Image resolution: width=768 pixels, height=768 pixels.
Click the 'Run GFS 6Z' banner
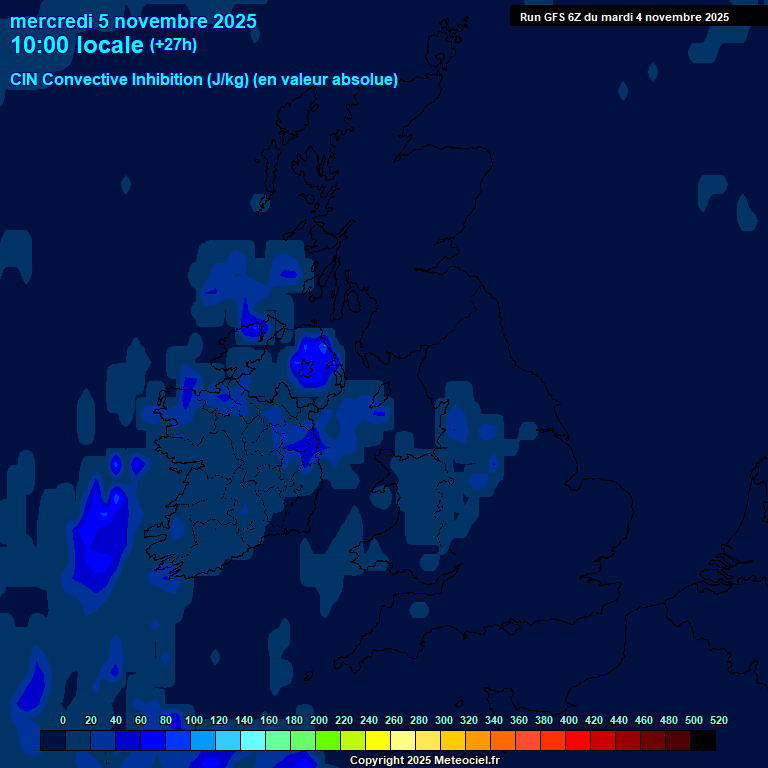coord(624,17)
